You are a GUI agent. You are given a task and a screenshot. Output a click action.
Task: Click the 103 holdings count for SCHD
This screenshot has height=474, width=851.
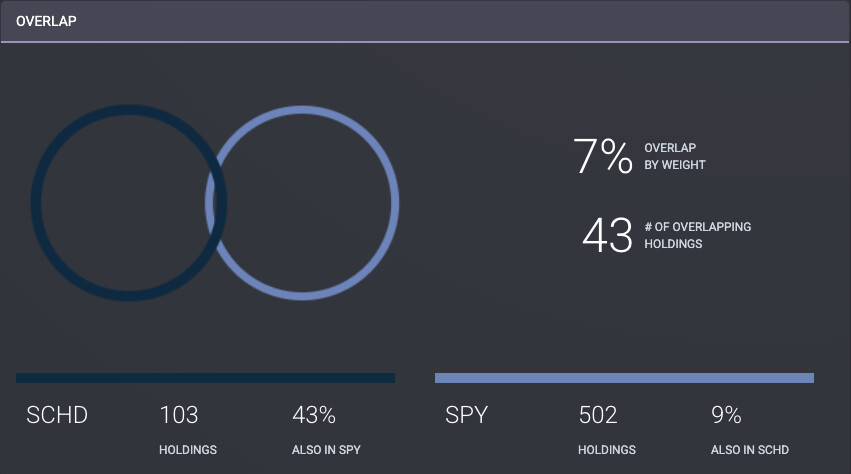pyautogui.click(x=179, y=415)
